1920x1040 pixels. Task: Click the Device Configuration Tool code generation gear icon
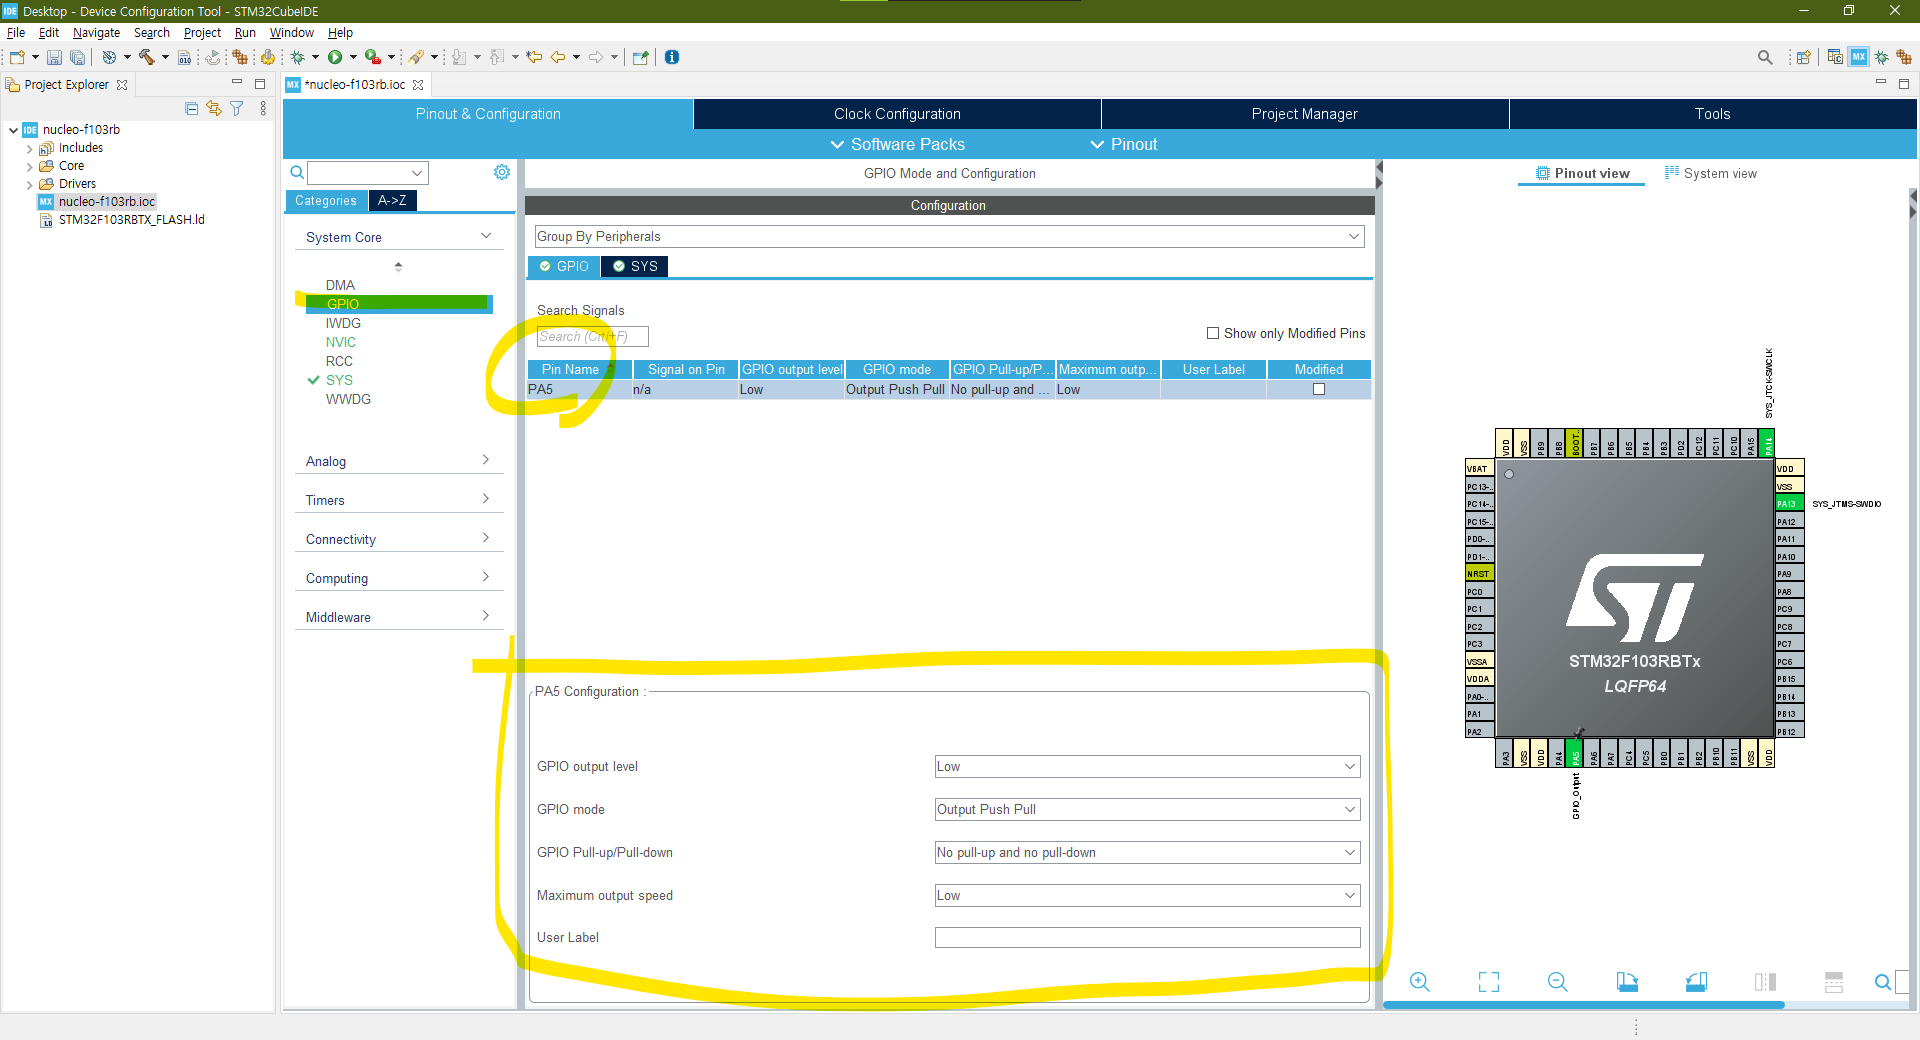(267, 57)
